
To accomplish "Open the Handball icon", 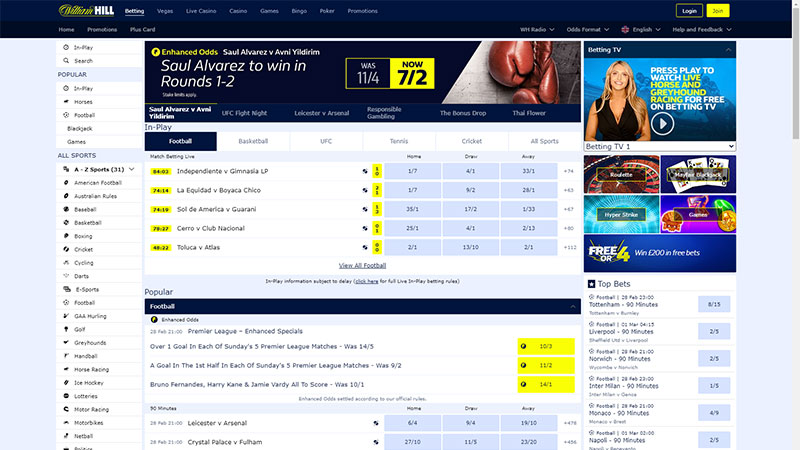I will (66, 356).
